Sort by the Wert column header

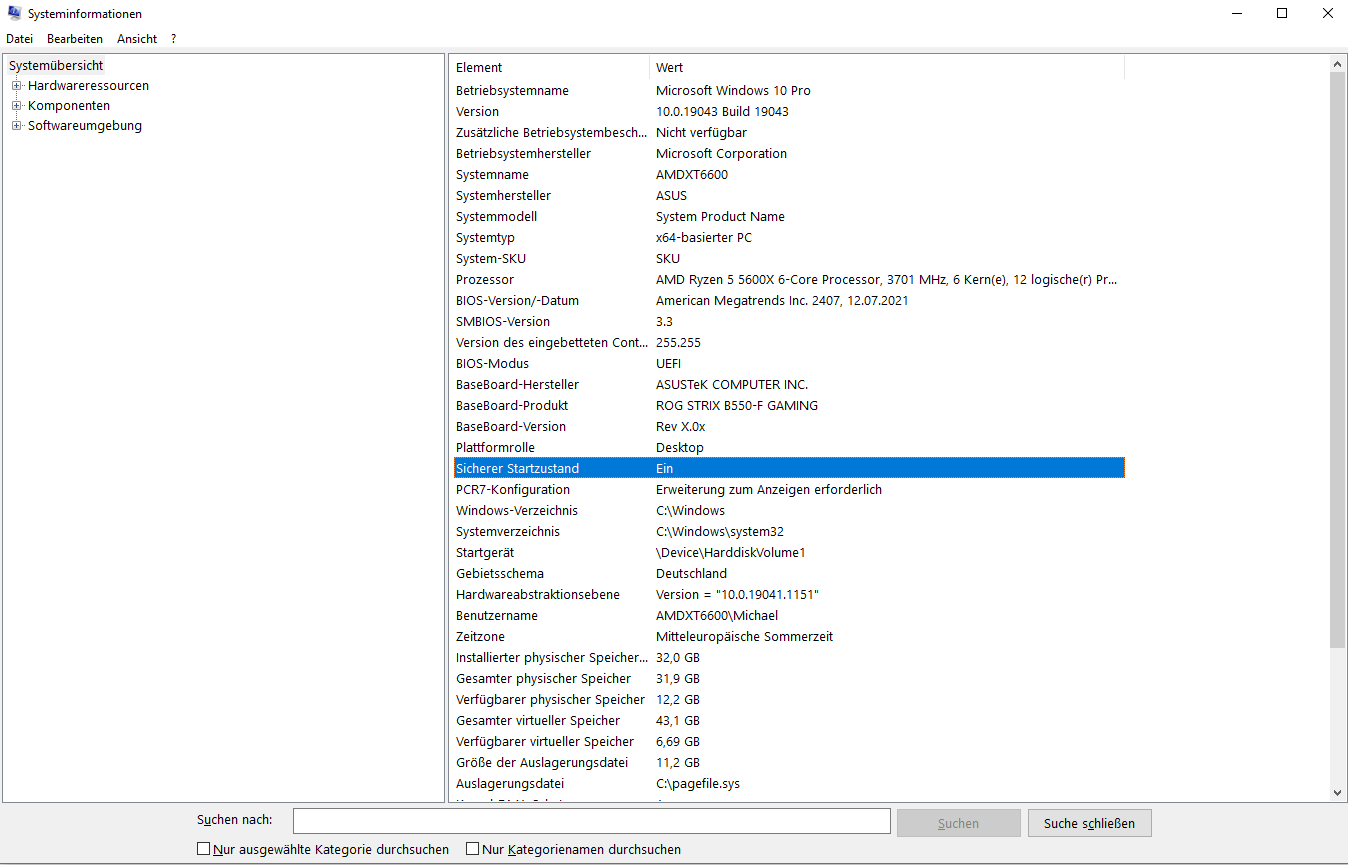coord(887,67)
